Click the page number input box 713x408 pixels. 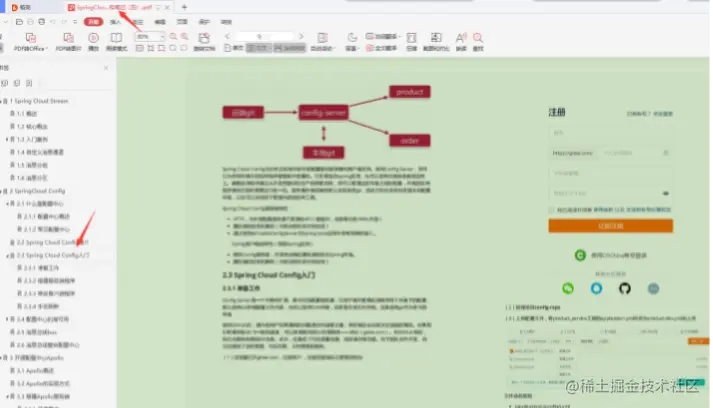coord(265,36)
